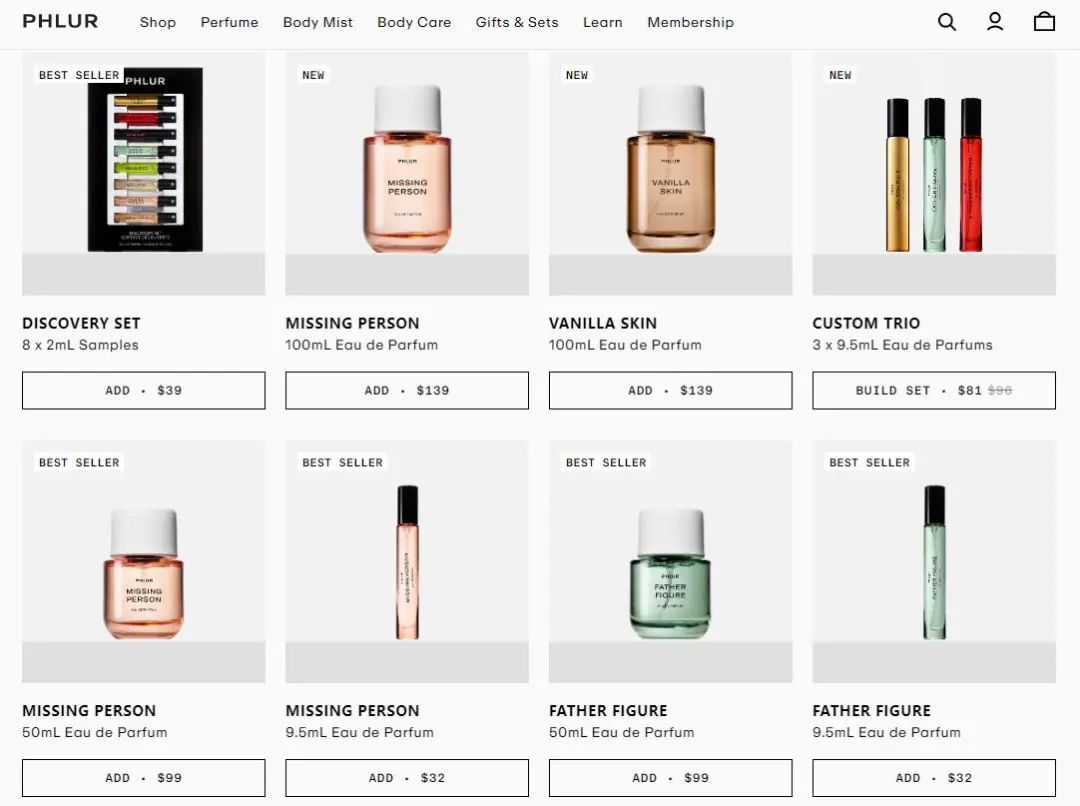Open the Vanilla Skin title link
1080x806 pixels.
coord(603,323)
